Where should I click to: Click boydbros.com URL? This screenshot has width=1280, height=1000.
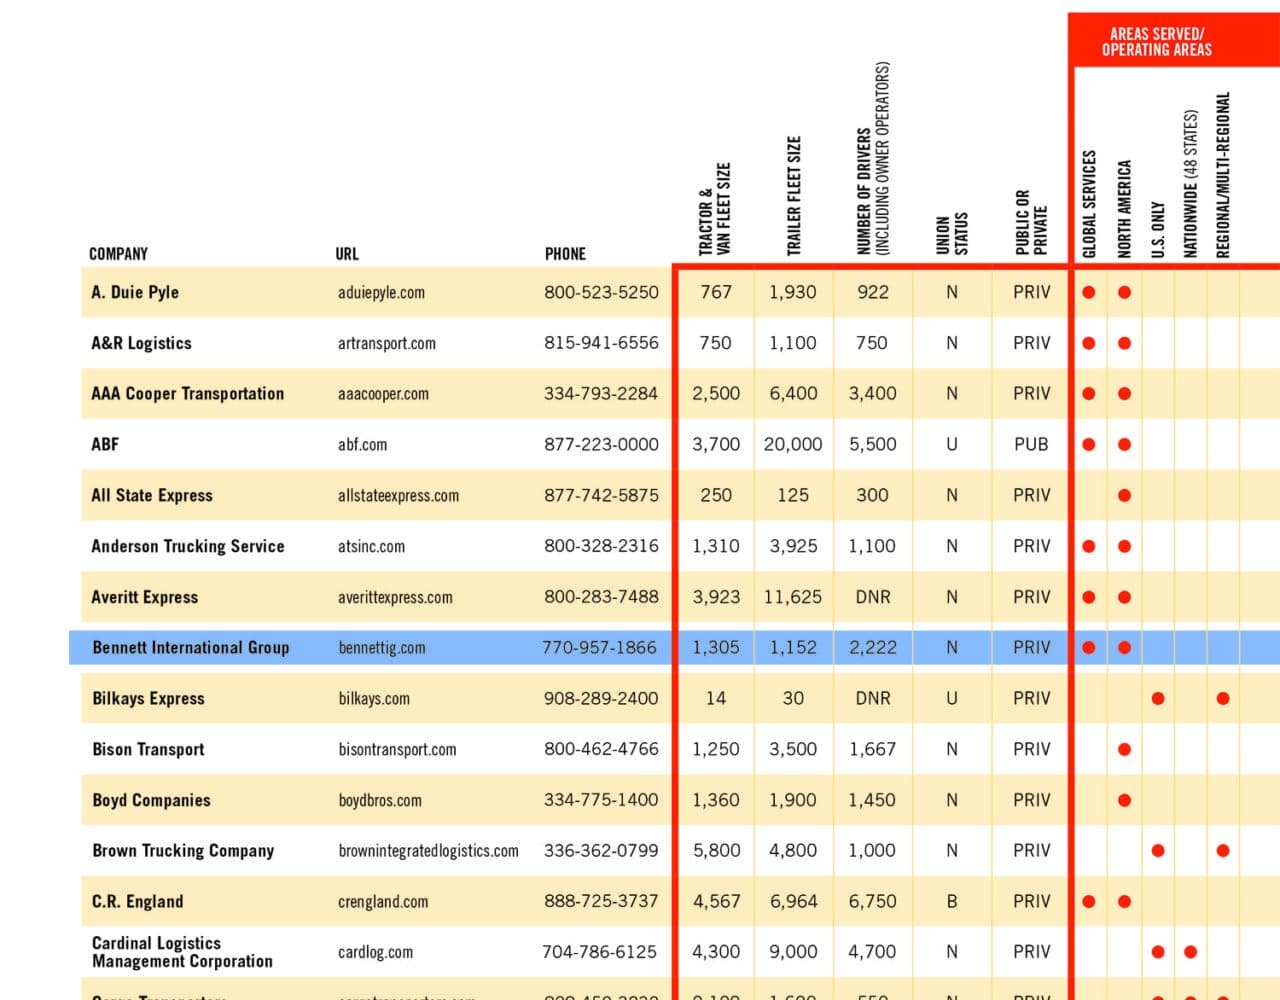pos(380,801)
